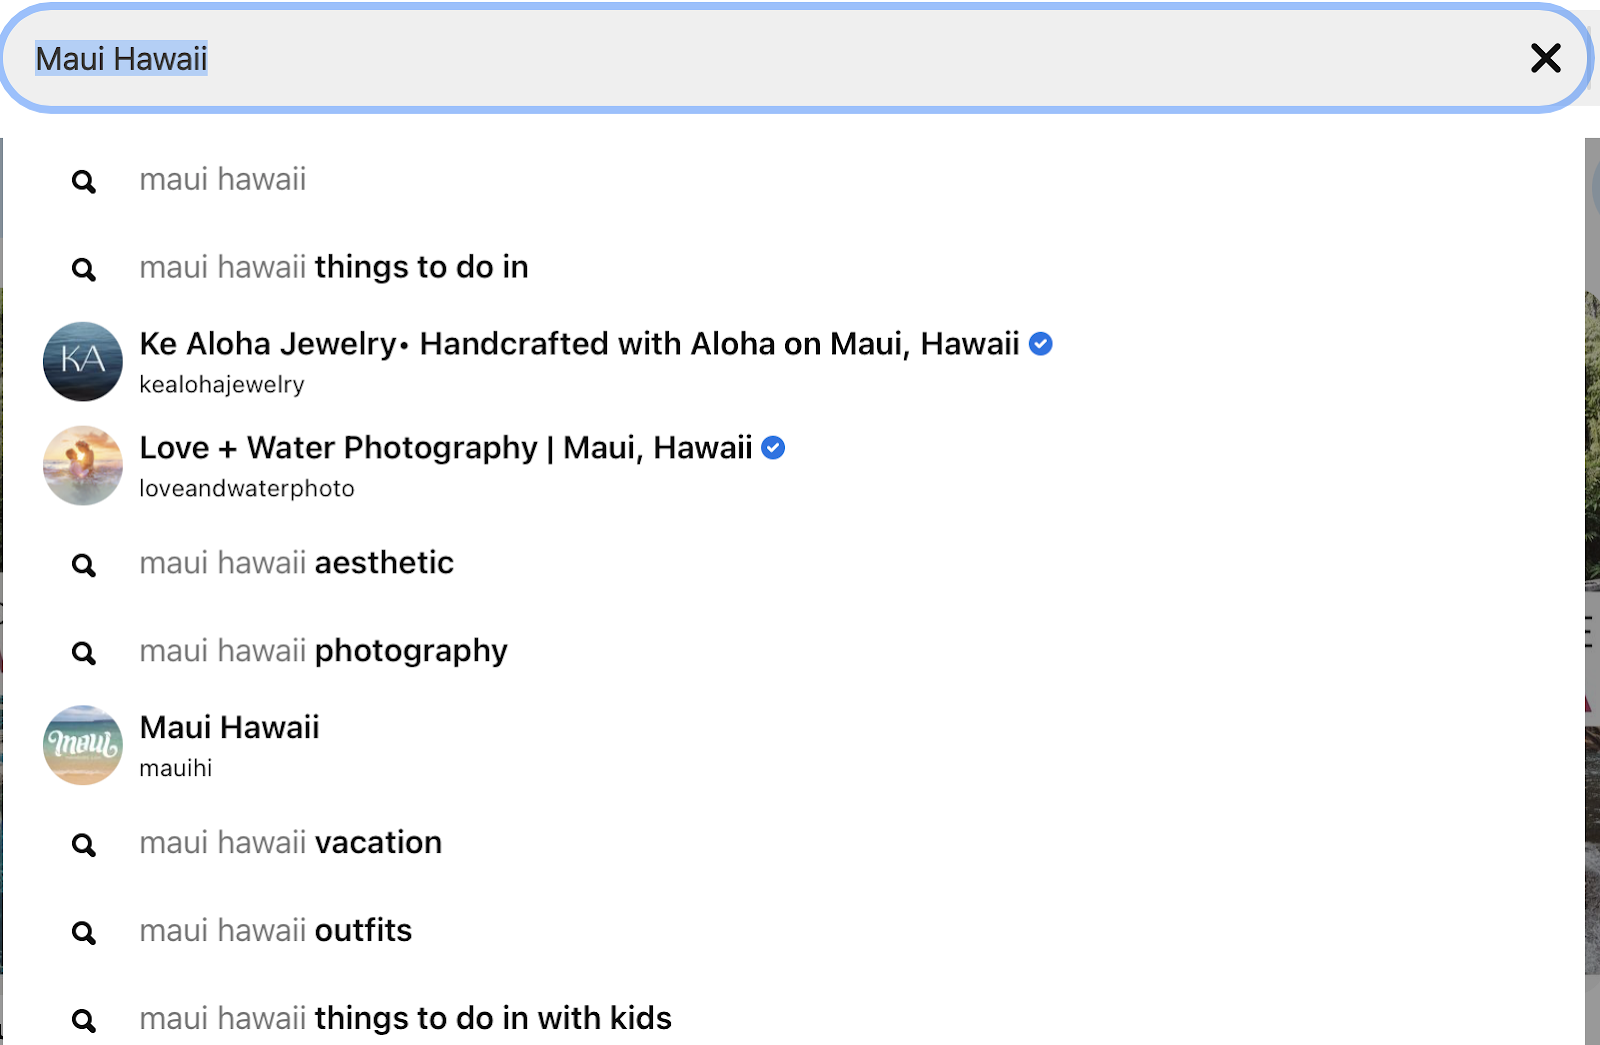Click magnifier icon beside 'vacation' suggestion
This screenshot has width=1600, height=1045.
tap(84, 846)
